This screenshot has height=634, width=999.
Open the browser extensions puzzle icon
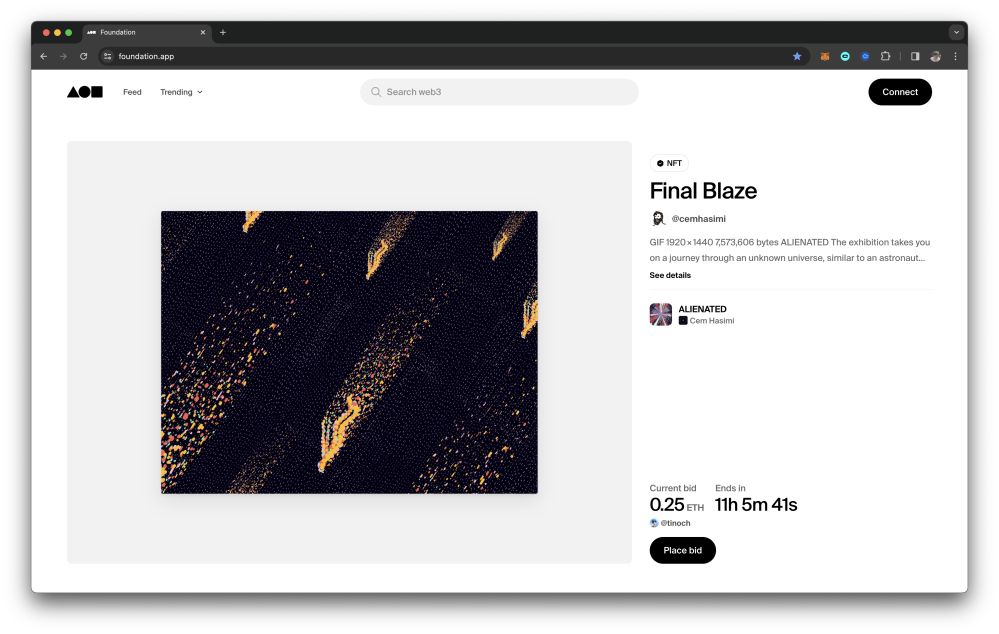pos(886,56)
